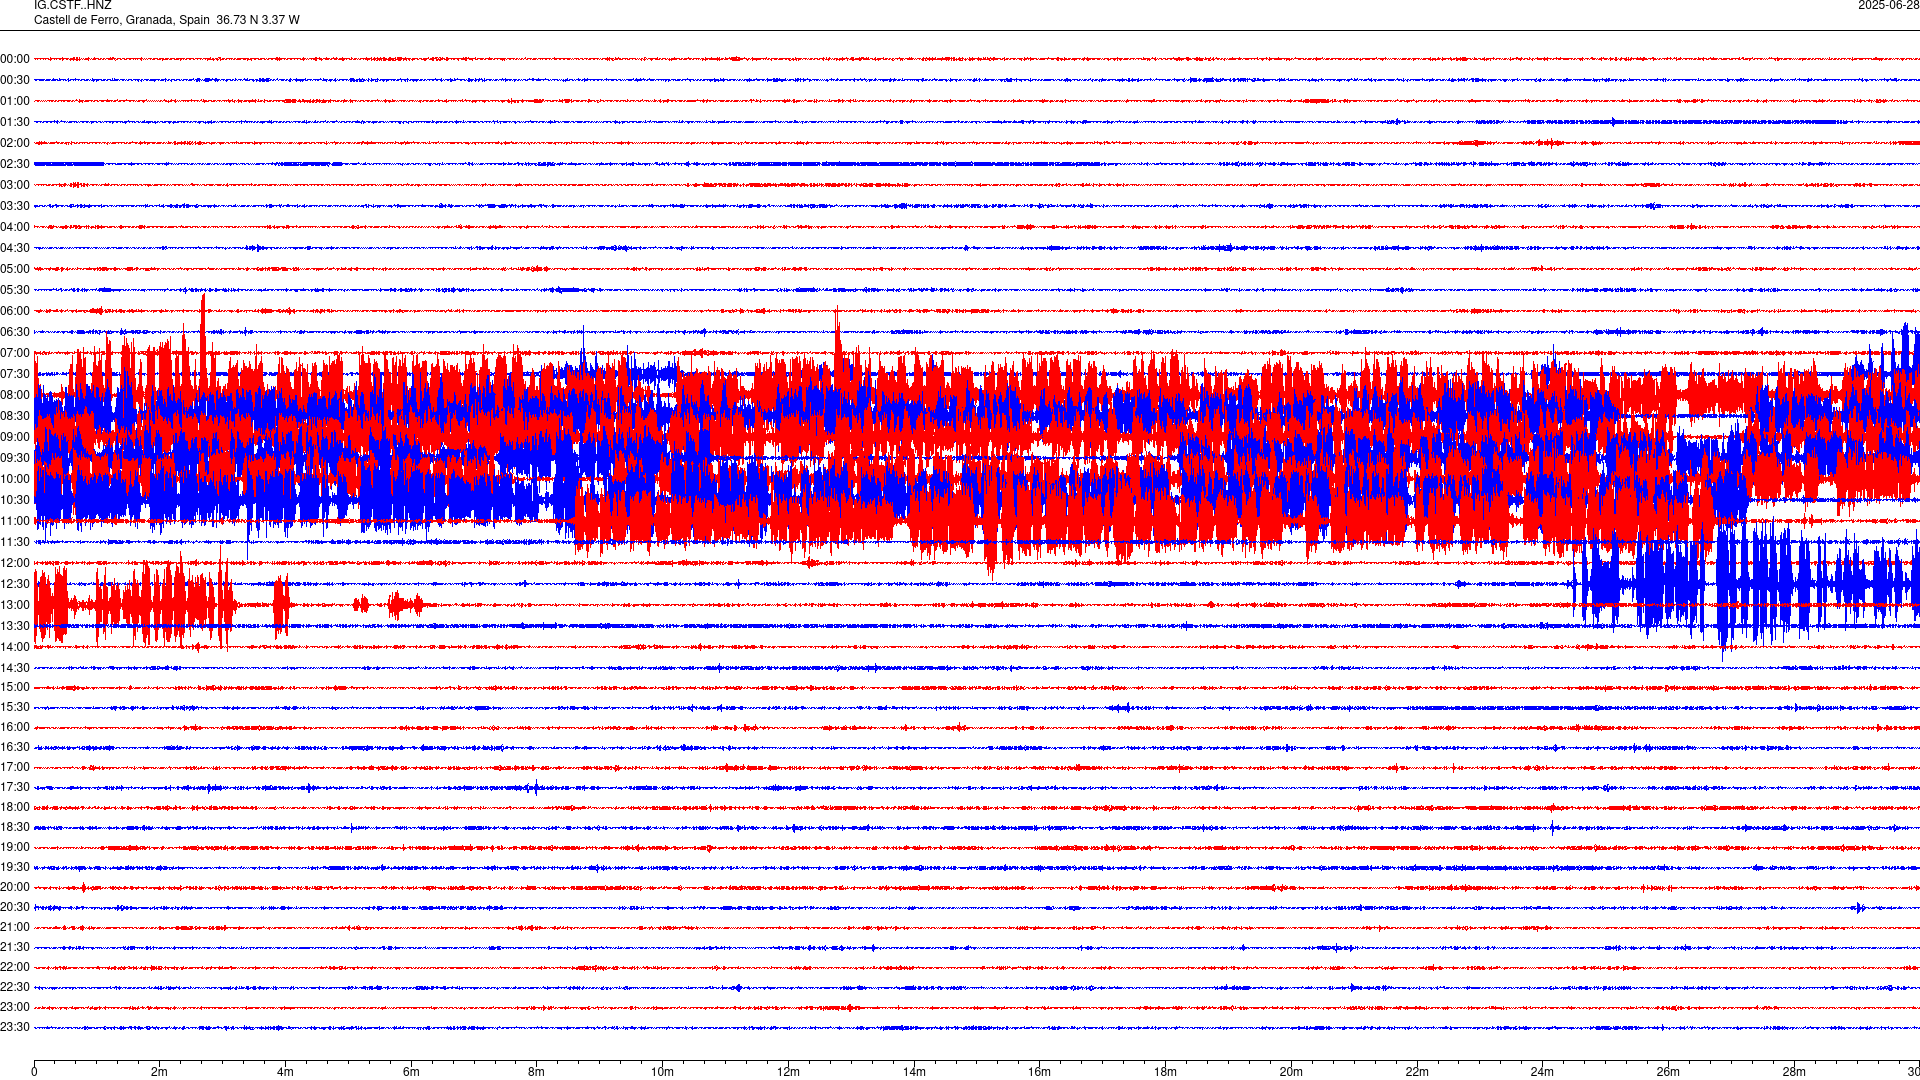Click the 09:00 time row label

(15, 437)
